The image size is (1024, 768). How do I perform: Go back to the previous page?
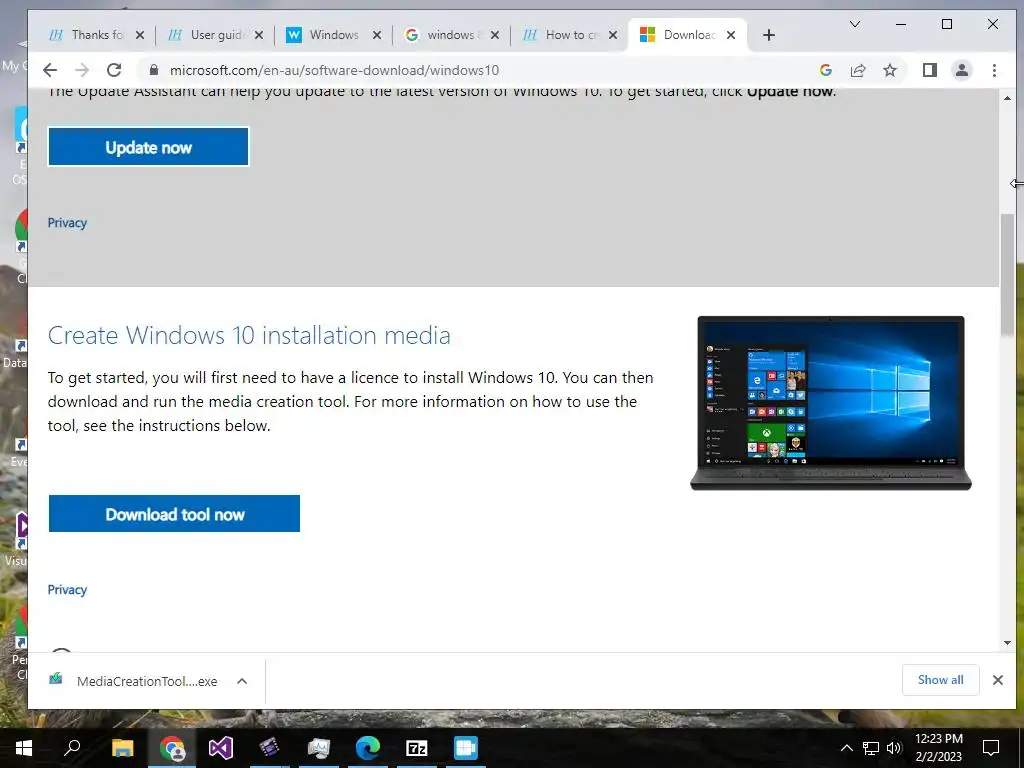click(x=50, y=71)
